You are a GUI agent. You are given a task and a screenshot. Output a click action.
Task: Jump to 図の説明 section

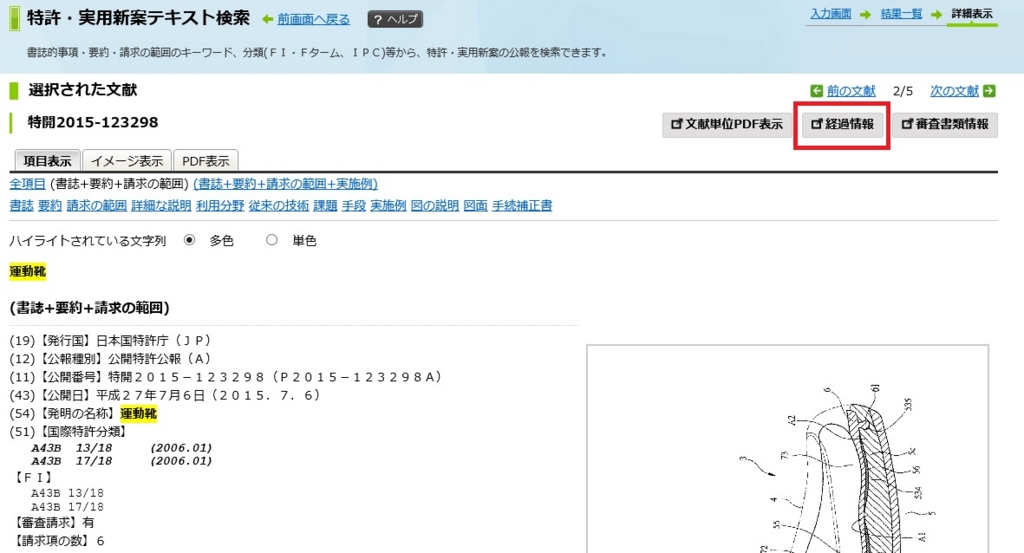pos(435,206)
